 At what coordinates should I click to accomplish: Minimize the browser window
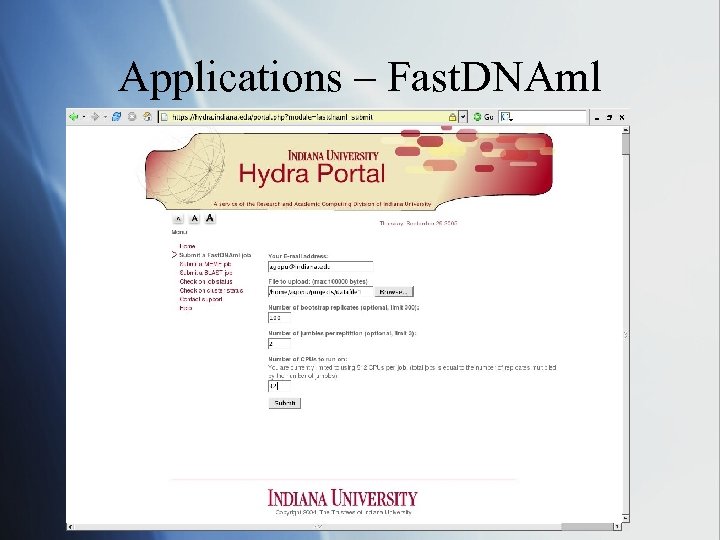pos(596,118)
